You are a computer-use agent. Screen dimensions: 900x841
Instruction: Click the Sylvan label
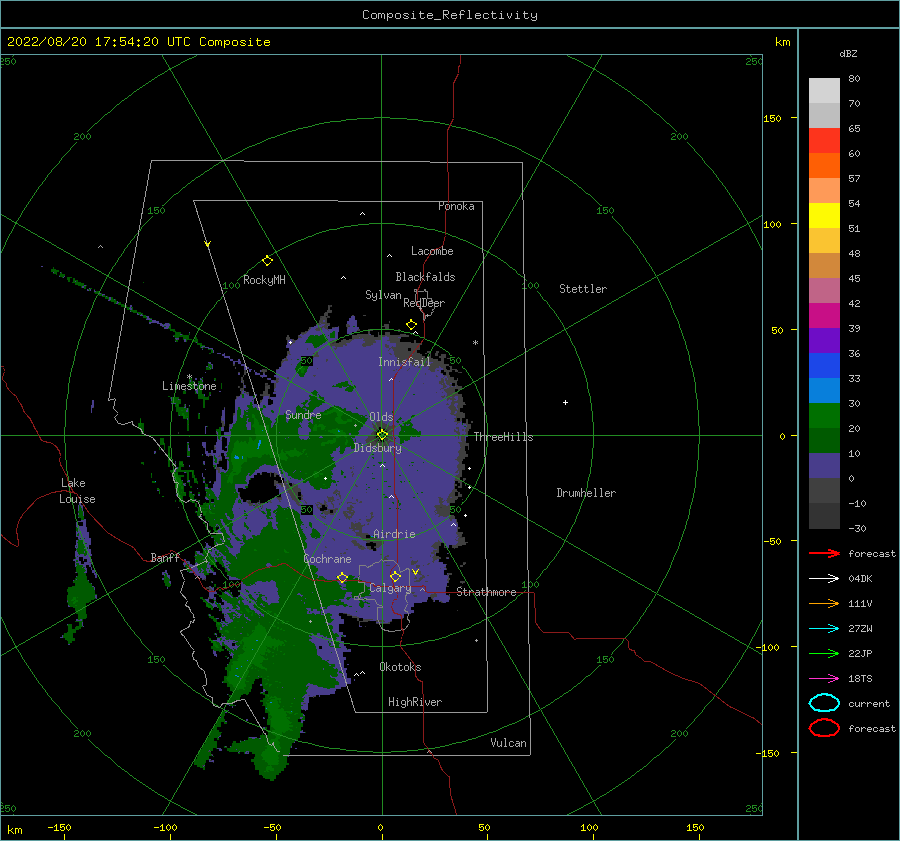[x=383, y=295]
